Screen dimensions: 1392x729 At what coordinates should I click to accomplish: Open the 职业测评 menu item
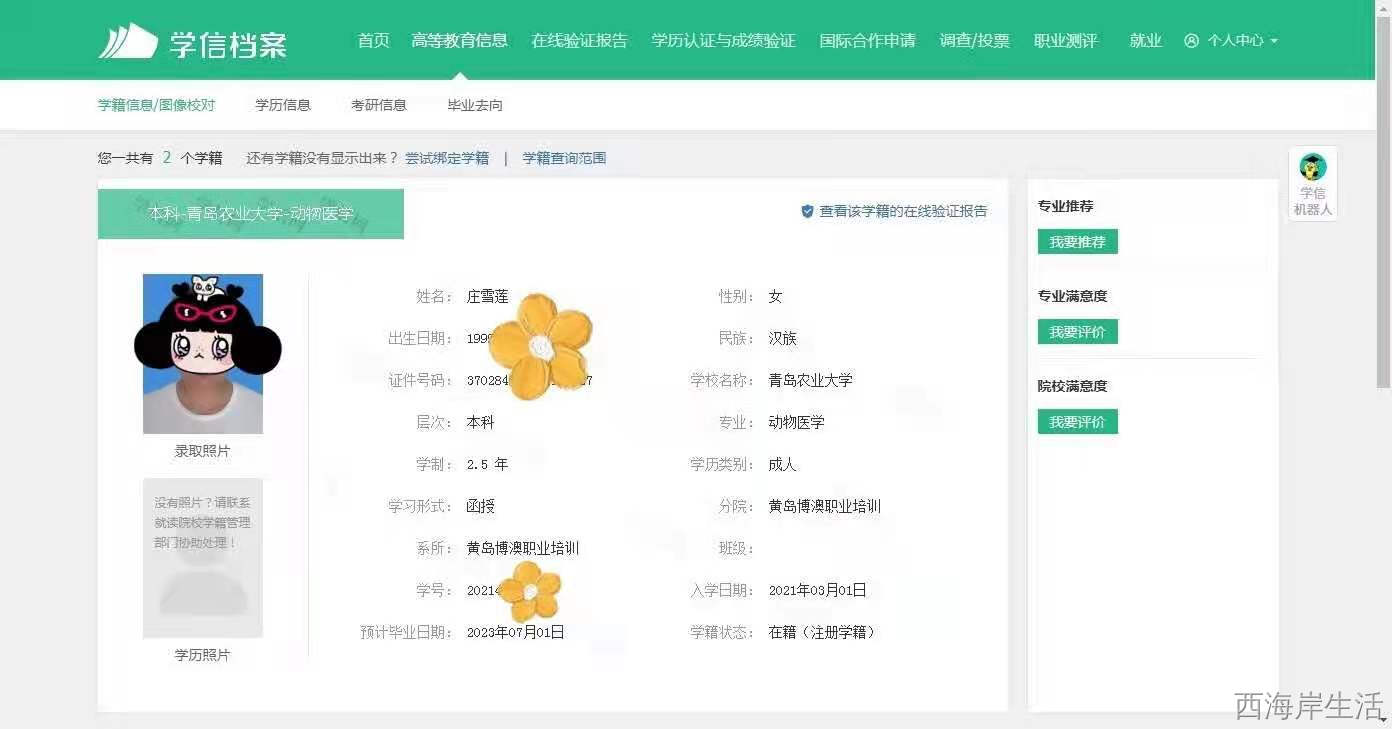[x=1065, y=41]
